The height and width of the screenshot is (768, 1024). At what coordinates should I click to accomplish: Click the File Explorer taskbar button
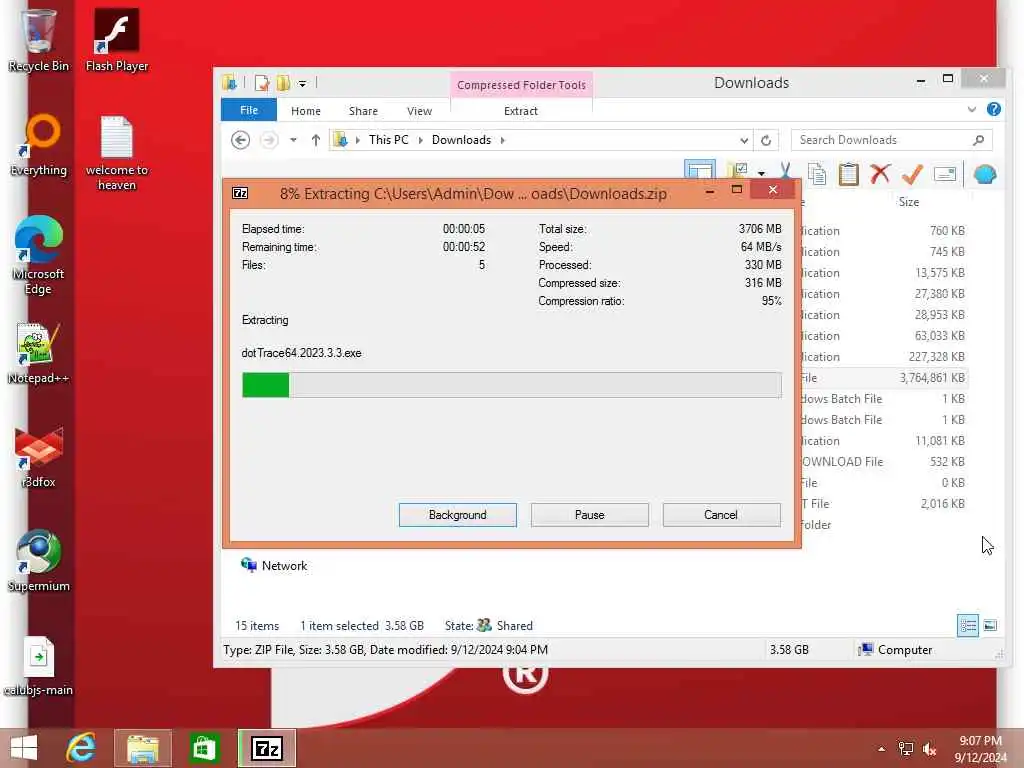click(143, 748)
